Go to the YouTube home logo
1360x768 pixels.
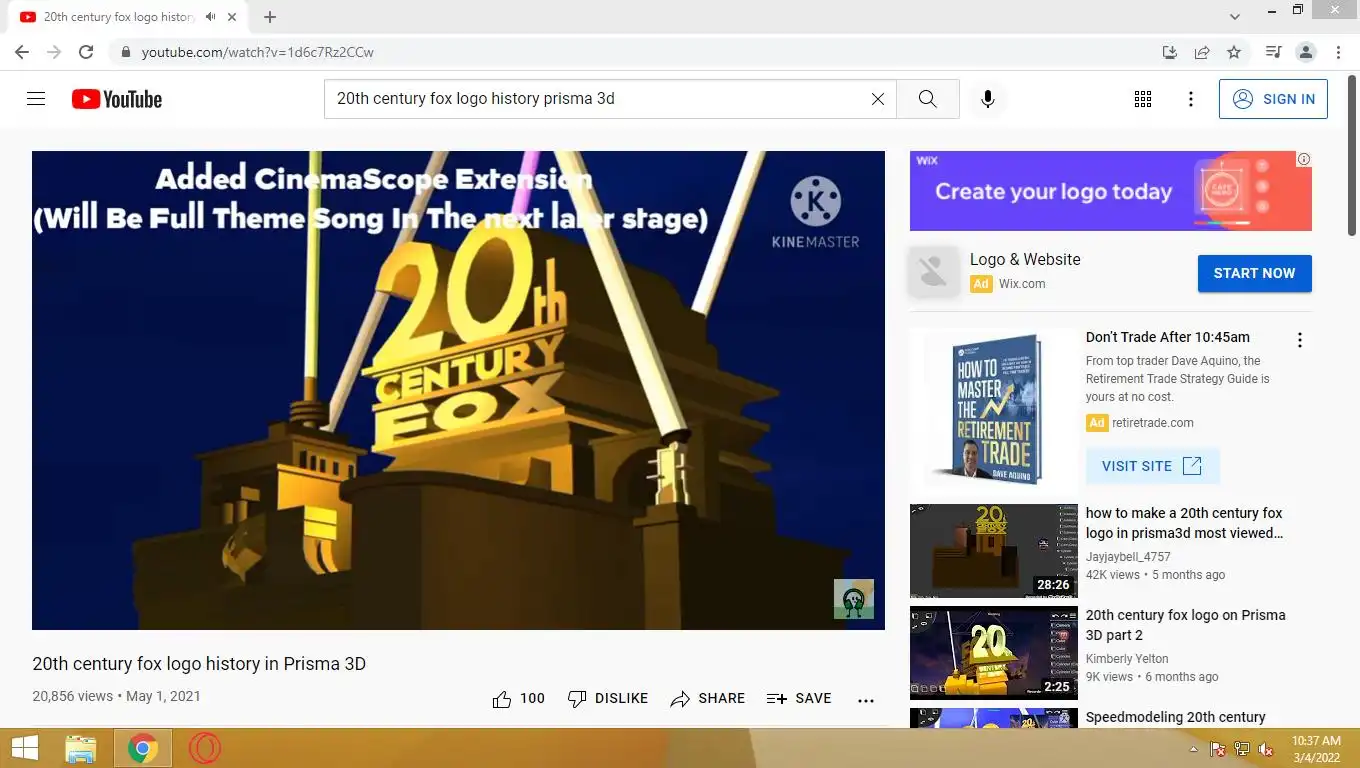[x=116, y=99]
